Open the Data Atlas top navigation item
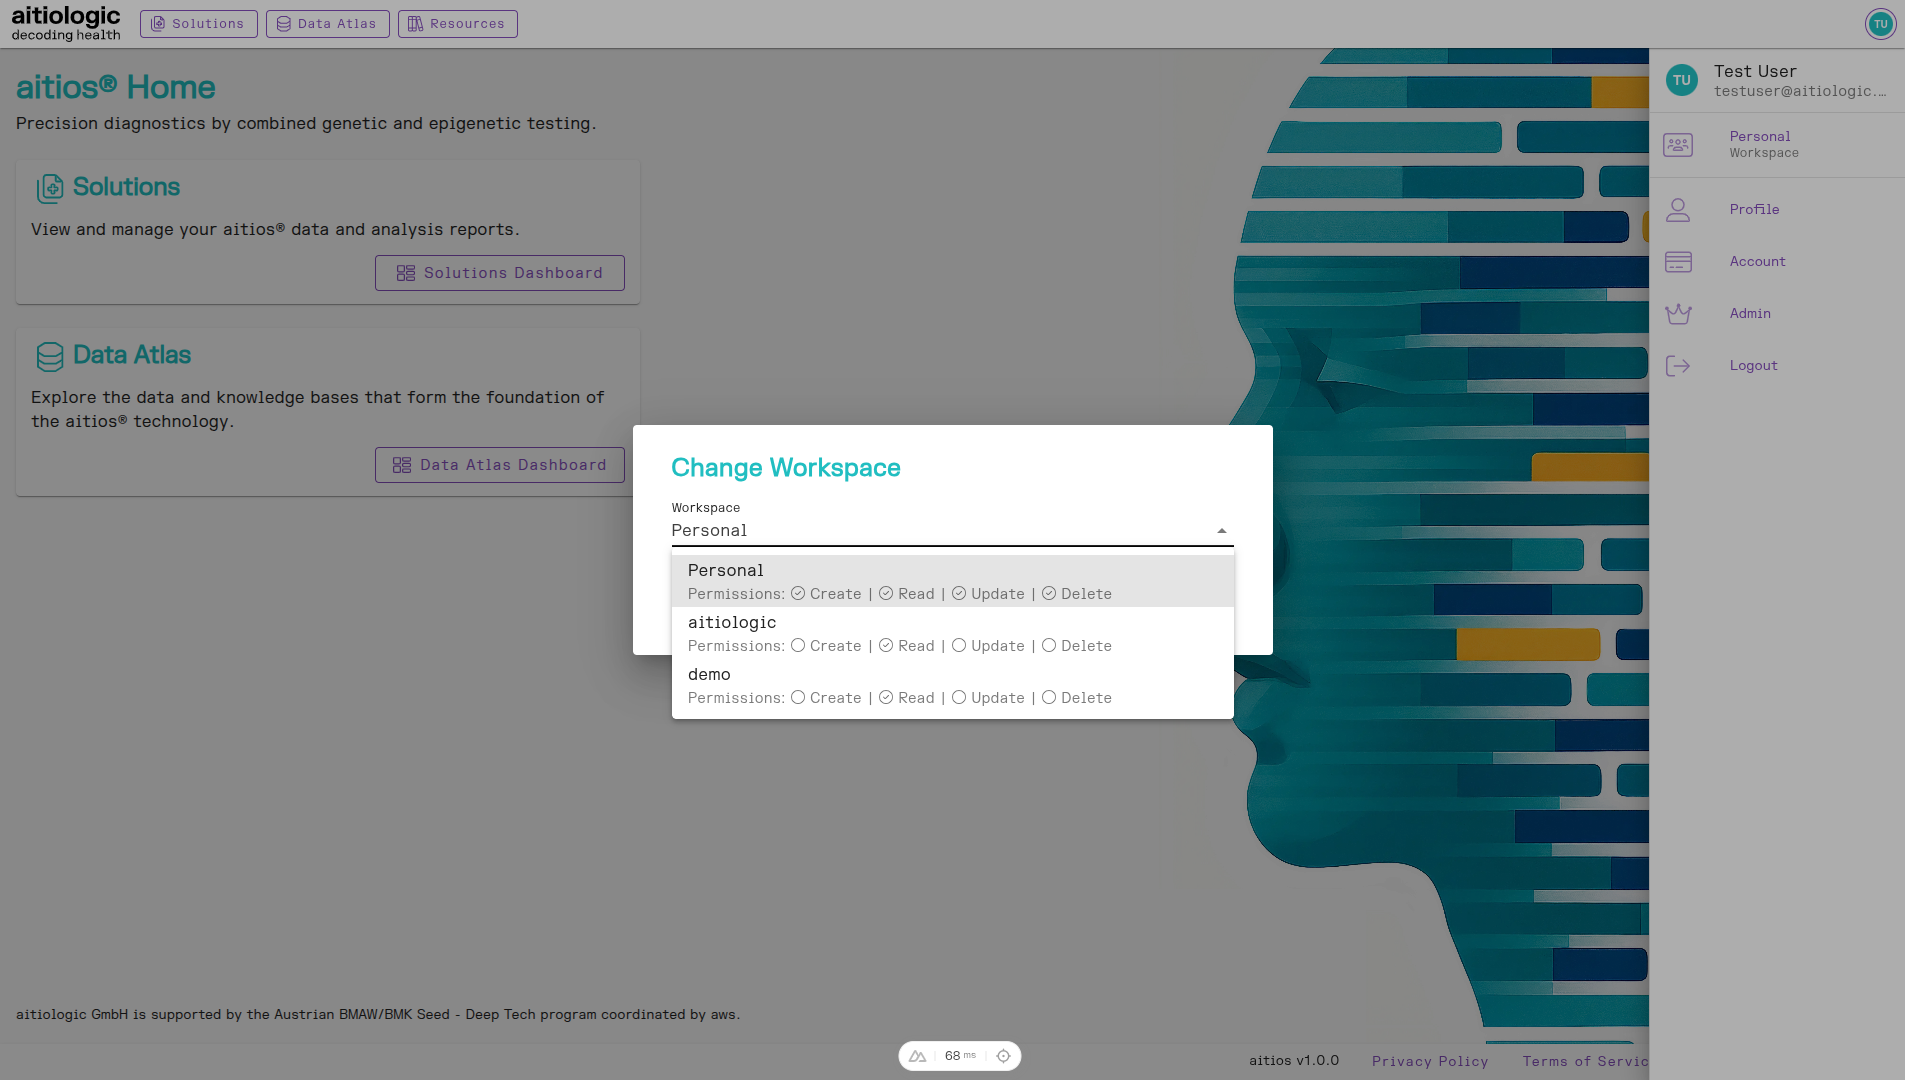 [327, 24]
